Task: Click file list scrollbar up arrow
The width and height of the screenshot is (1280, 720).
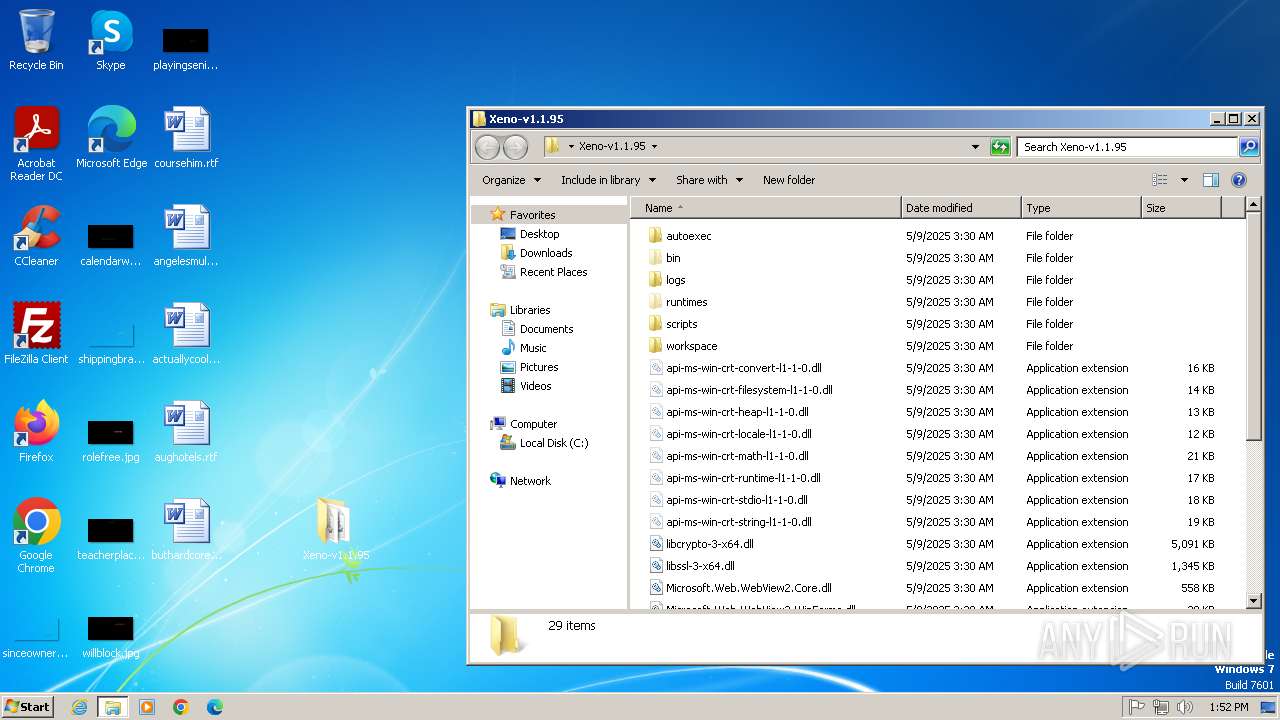Action: coord(1254,206)
